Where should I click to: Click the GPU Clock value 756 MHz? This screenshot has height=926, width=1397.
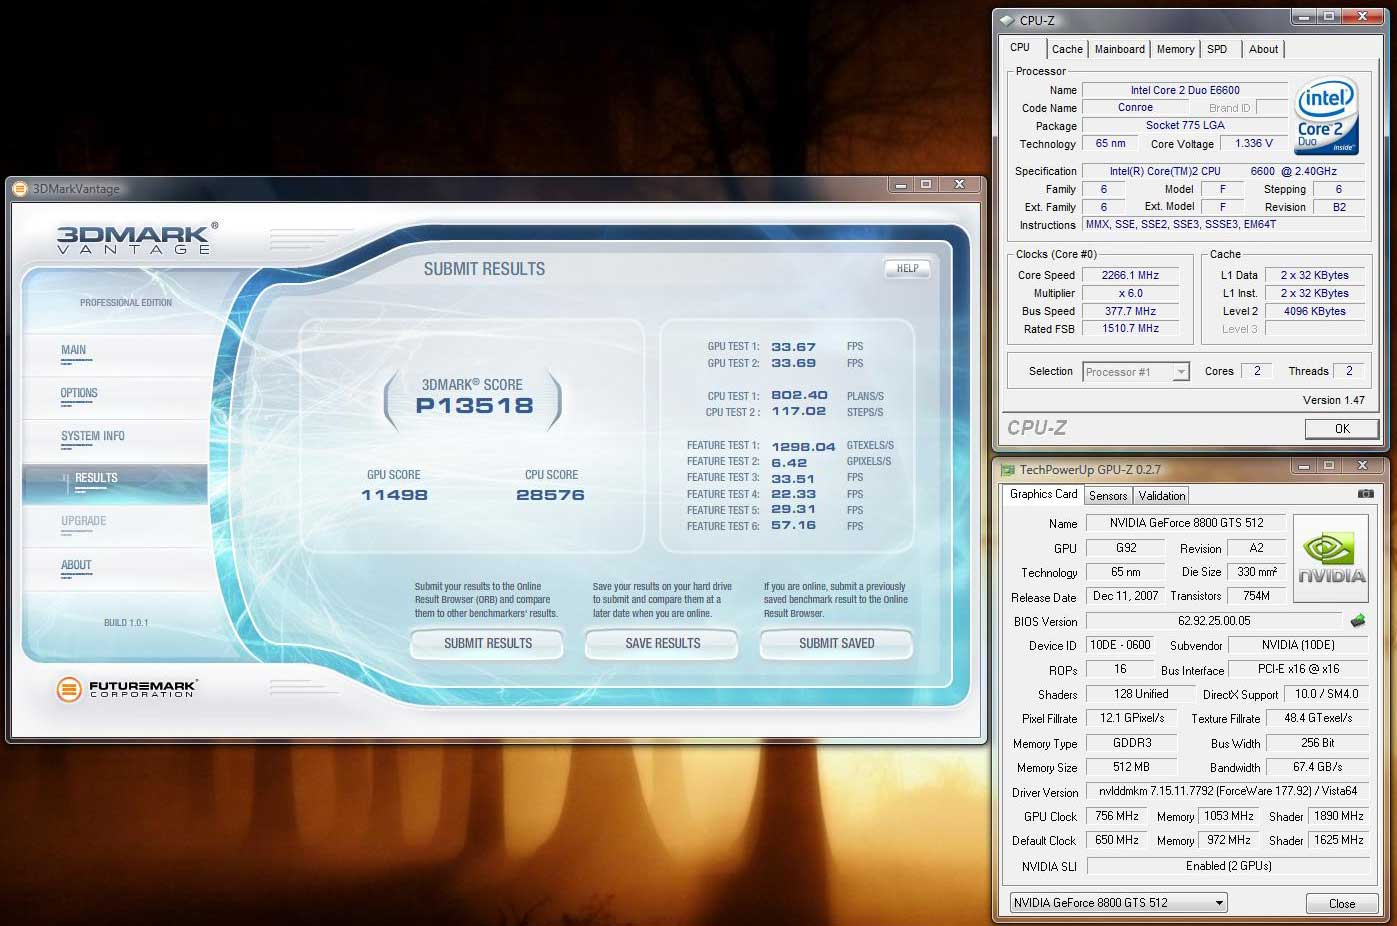[x=1117, y=816]
